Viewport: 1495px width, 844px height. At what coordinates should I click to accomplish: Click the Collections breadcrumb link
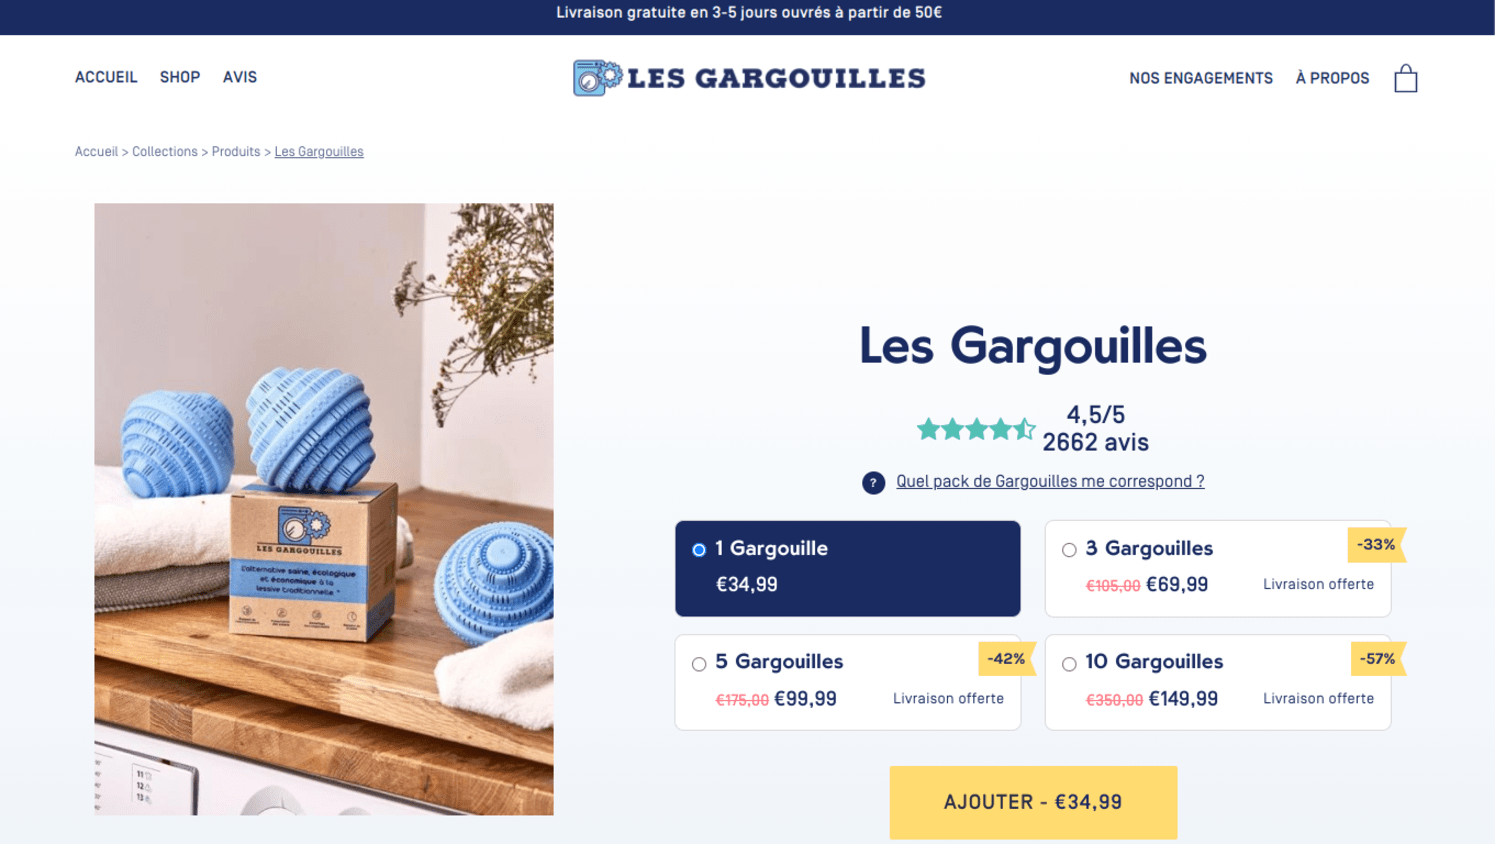pos(165,152)
